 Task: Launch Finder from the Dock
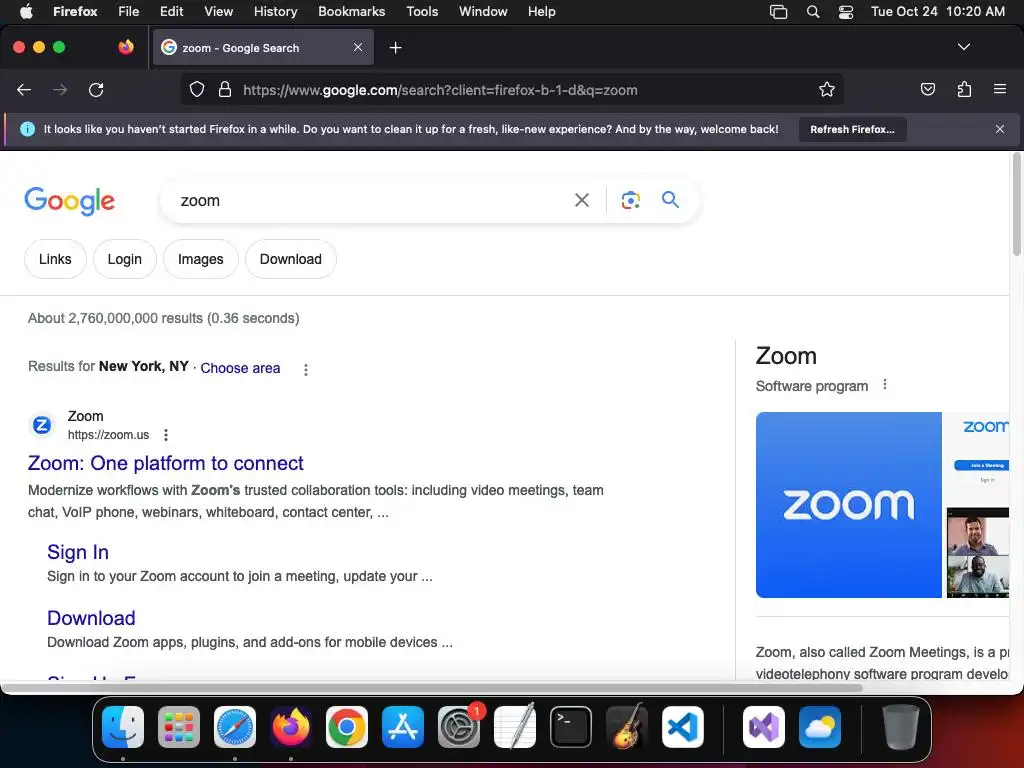[x=123, y=727]
